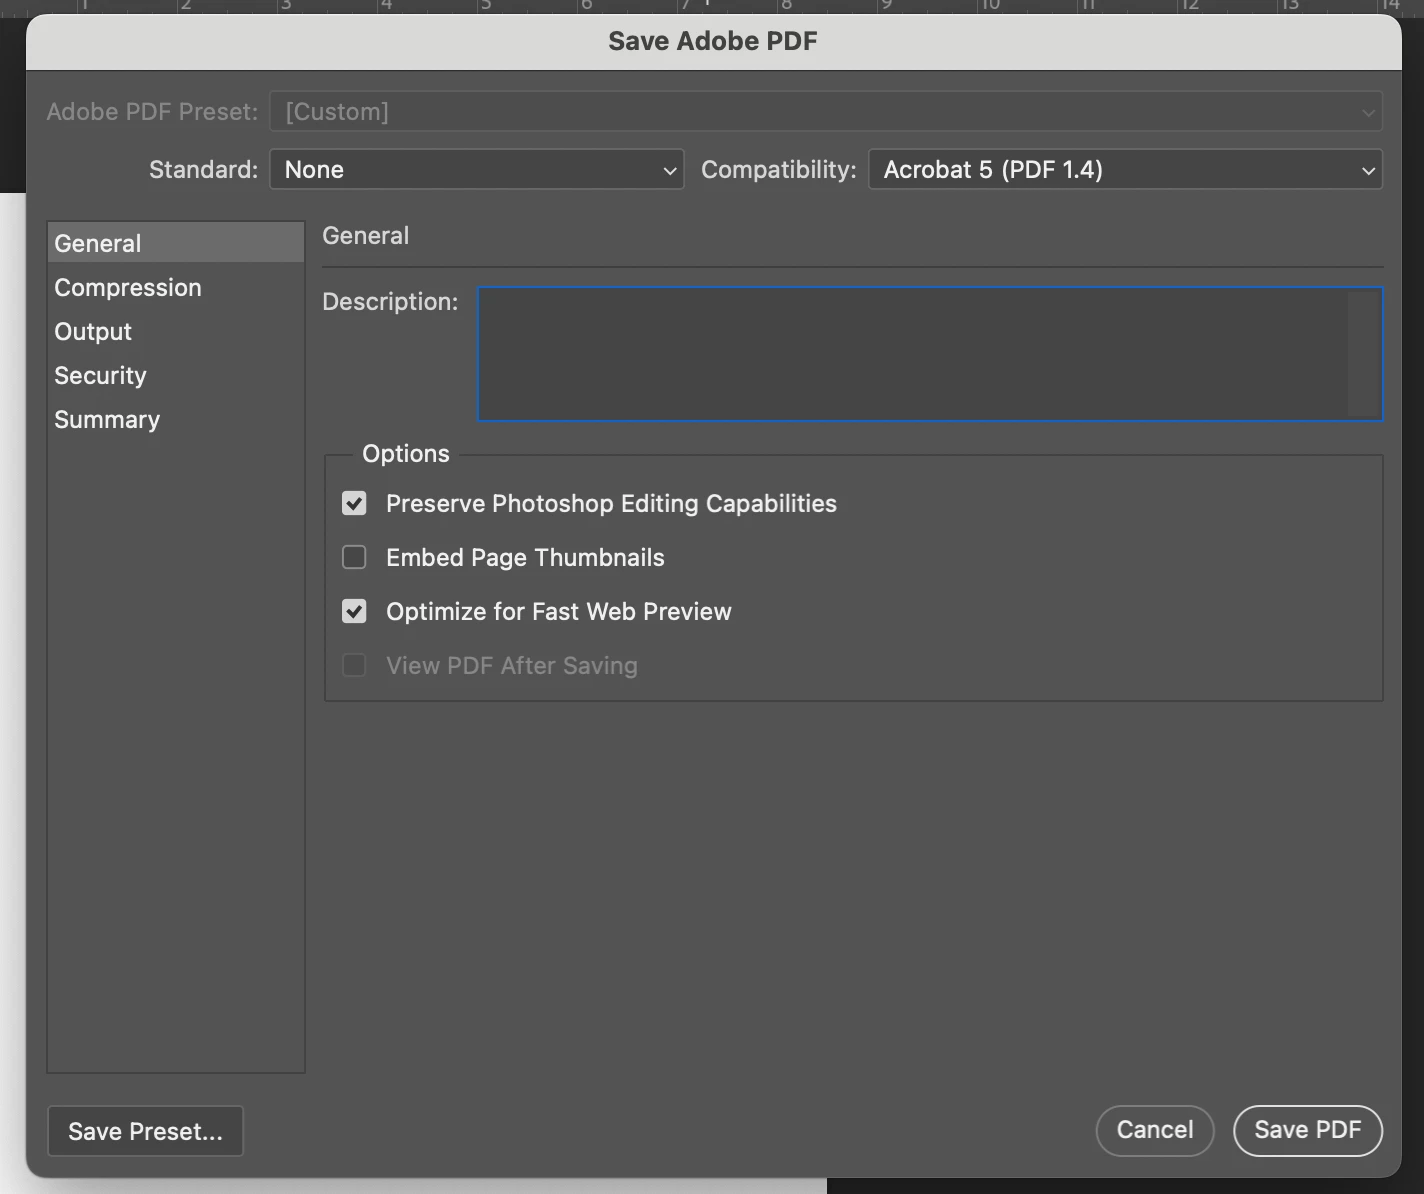Image resolution: width=1424 pixels, height=1194 pixels.
Task: Select Acrobat 5 (PDF 1.4) compatibility option
Action: click(x=1124, y=169)
